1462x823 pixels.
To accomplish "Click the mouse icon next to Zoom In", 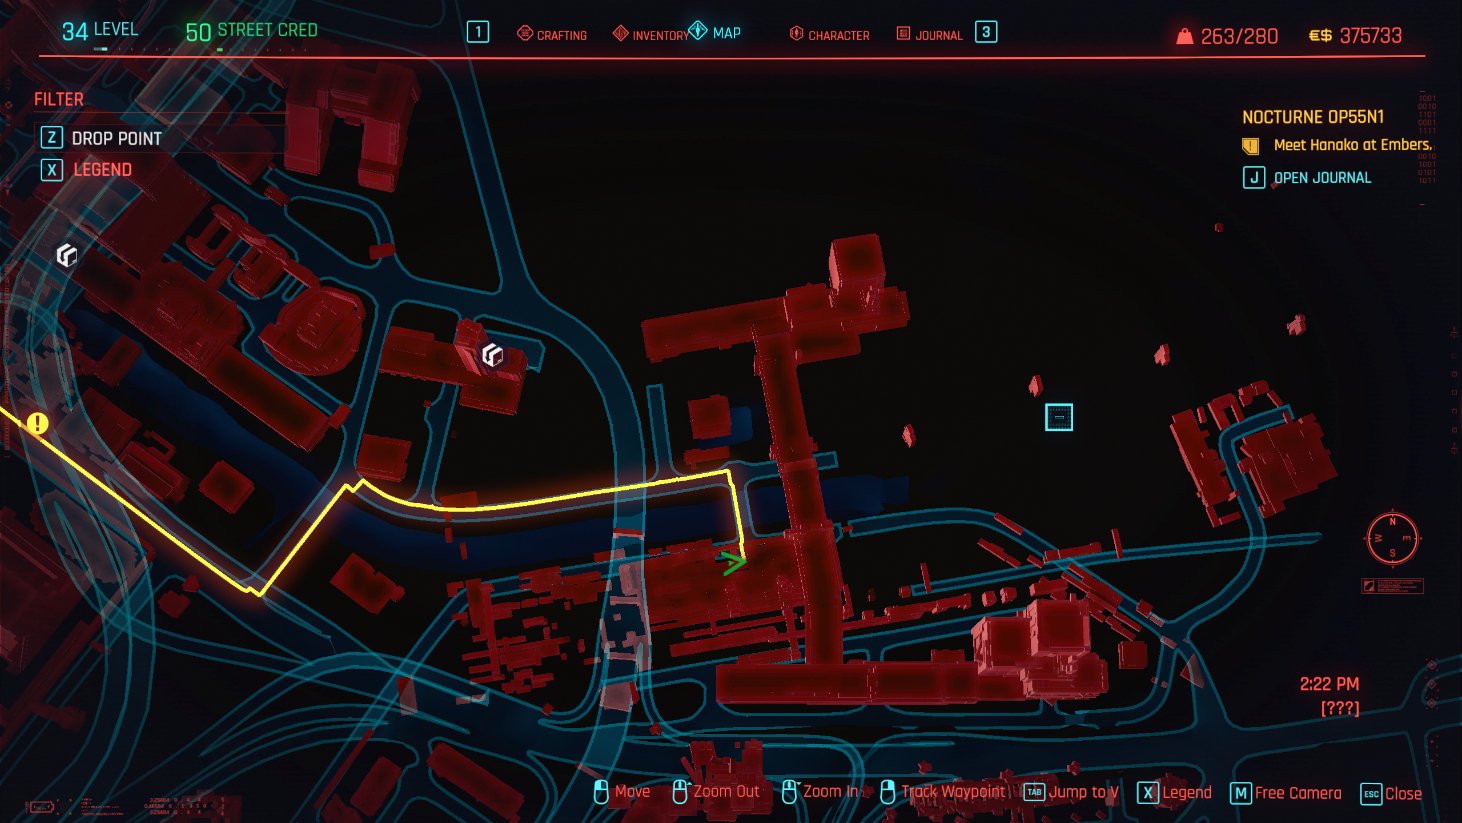I will 789,792.
